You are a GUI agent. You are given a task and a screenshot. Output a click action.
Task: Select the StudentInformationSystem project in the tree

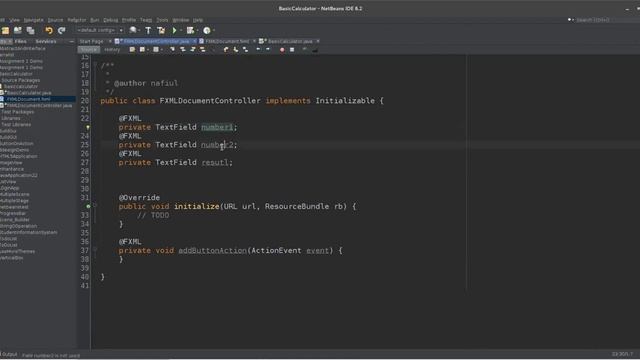(29, 233)
